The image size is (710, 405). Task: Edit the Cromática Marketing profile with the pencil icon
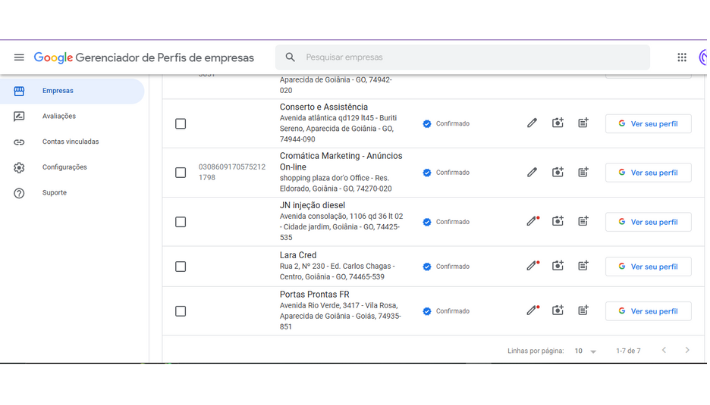click(532, 172)
